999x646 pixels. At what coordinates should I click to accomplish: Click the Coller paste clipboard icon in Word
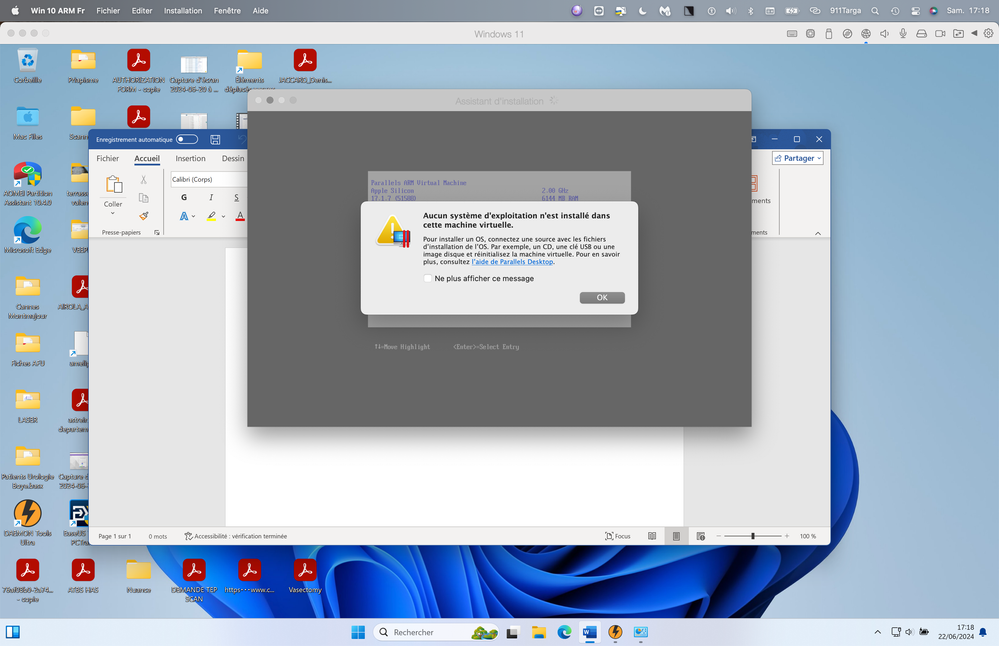coord(113,184)
